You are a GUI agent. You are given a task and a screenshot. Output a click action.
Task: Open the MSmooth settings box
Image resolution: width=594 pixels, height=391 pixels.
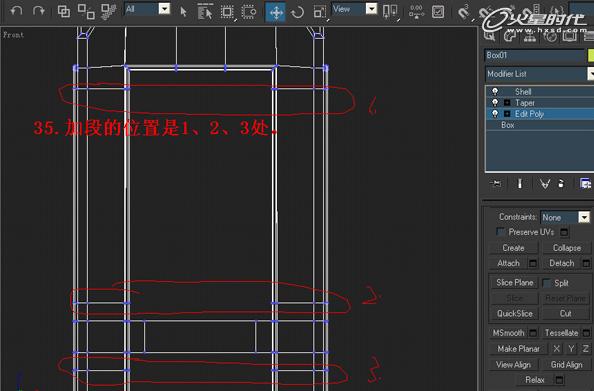point(533,333)
